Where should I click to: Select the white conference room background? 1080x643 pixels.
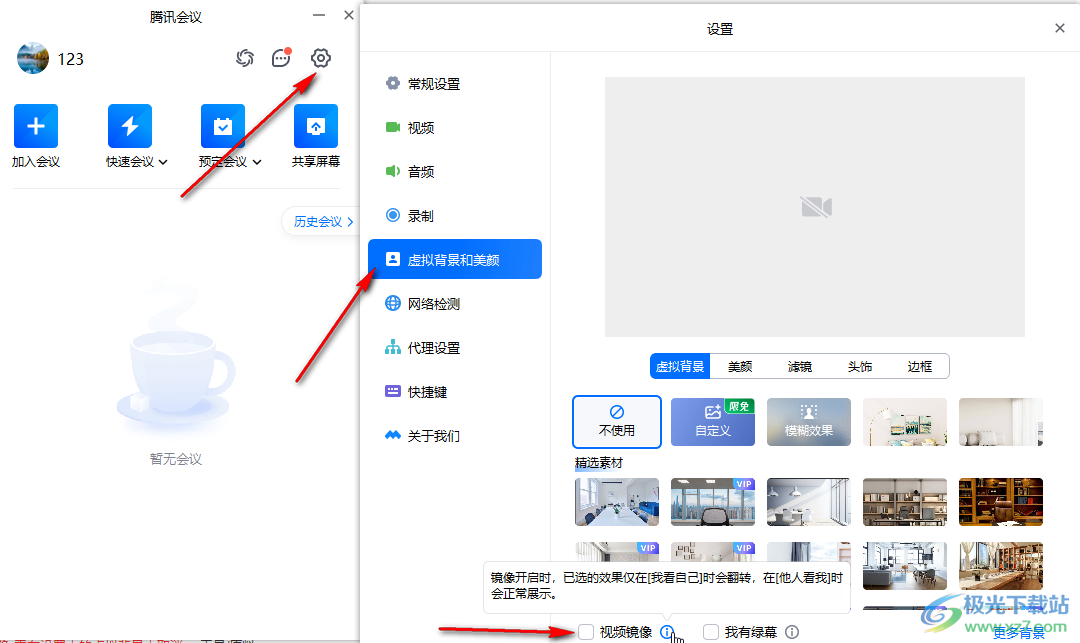pyautogui.click(x=617, y=502)
